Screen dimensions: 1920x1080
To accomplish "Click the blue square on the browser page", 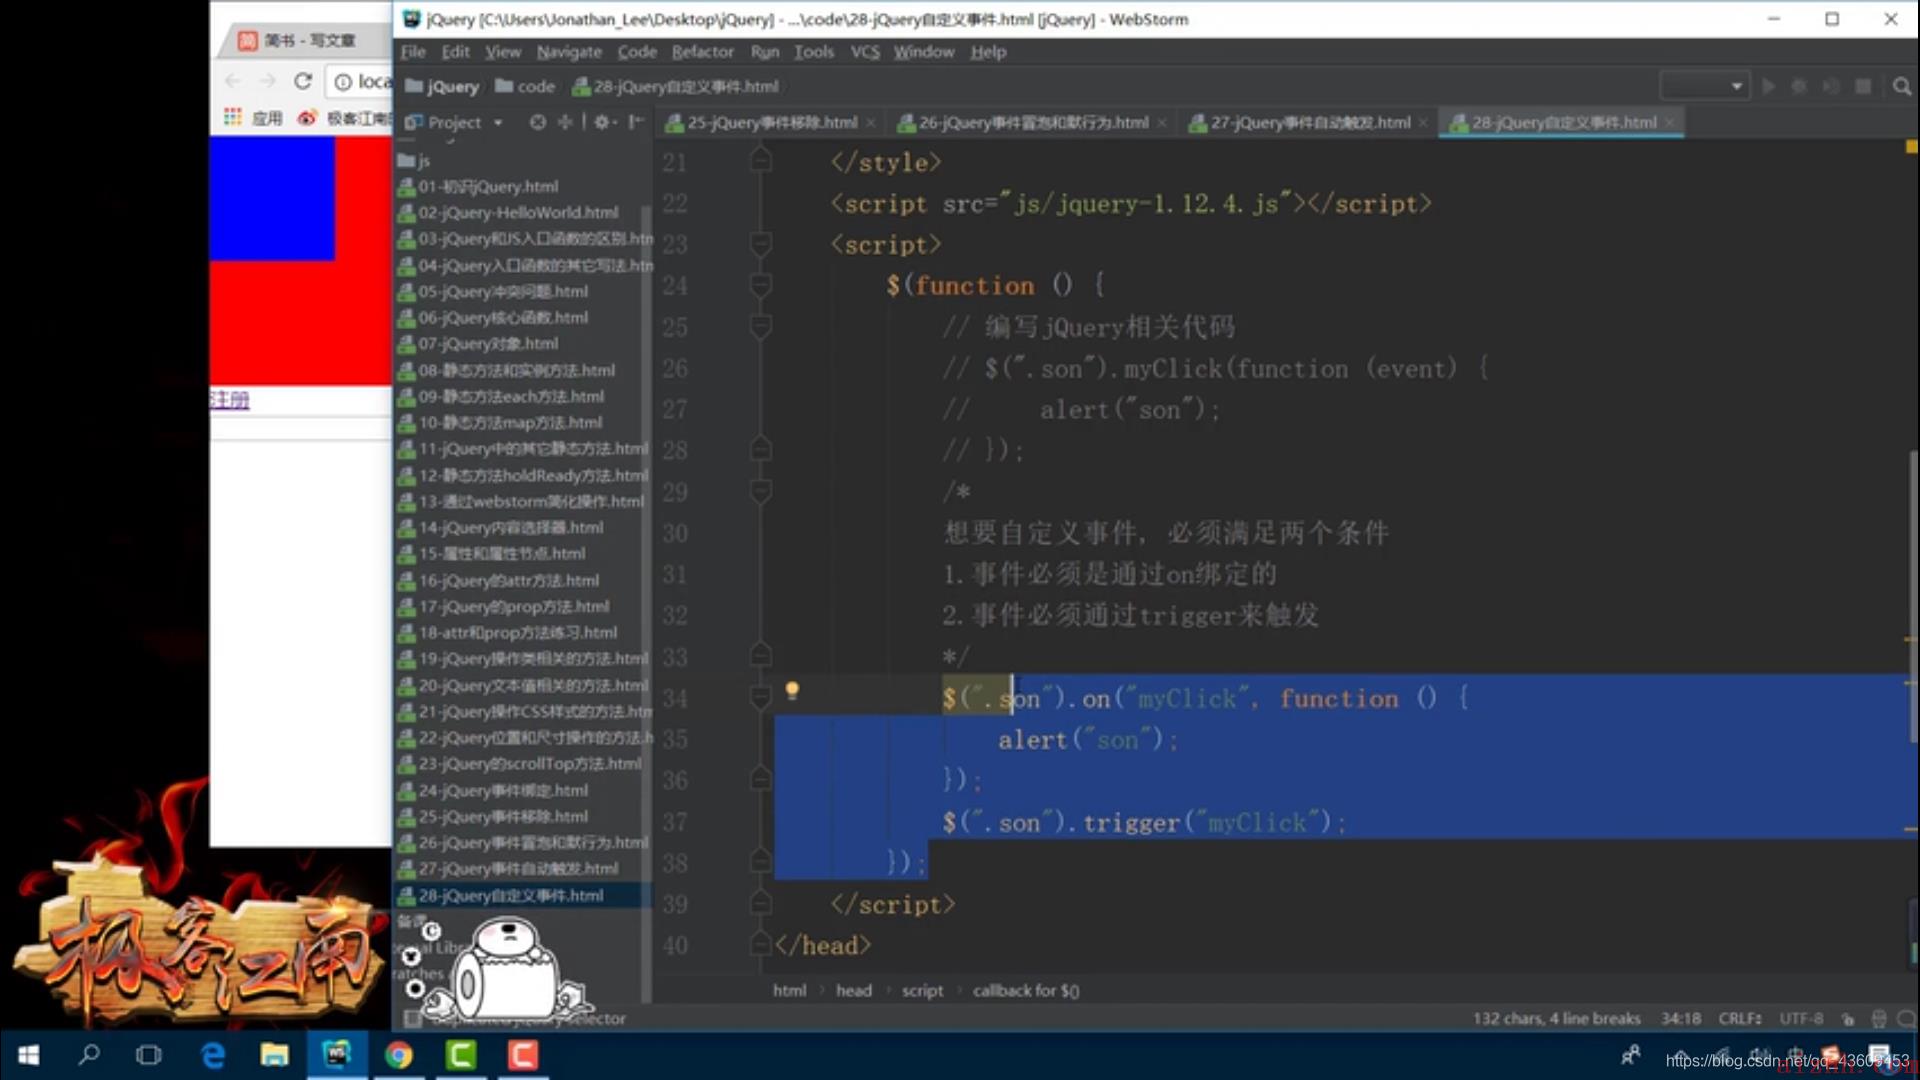I will [x=272, y=198].
